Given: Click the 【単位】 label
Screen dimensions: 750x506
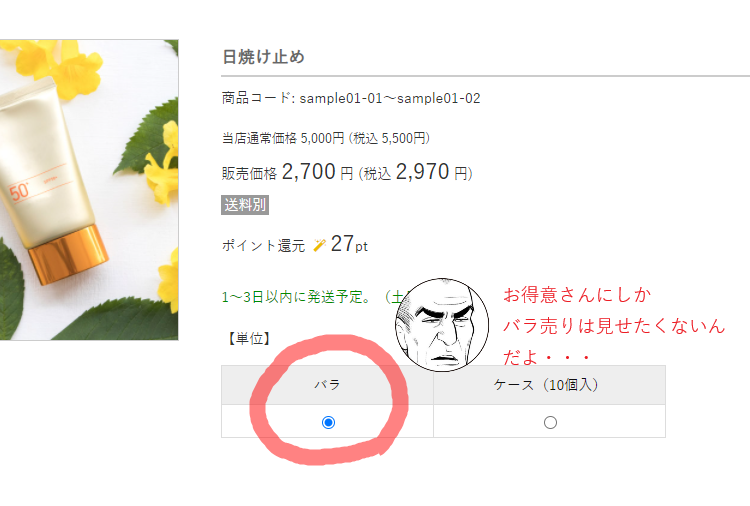Looking at the screenshot, I should click(x=249, y=339).
